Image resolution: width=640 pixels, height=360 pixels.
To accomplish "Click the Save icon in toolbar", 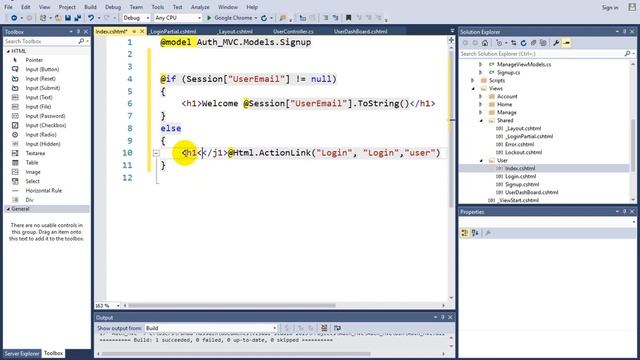I will tap(68, 18).
